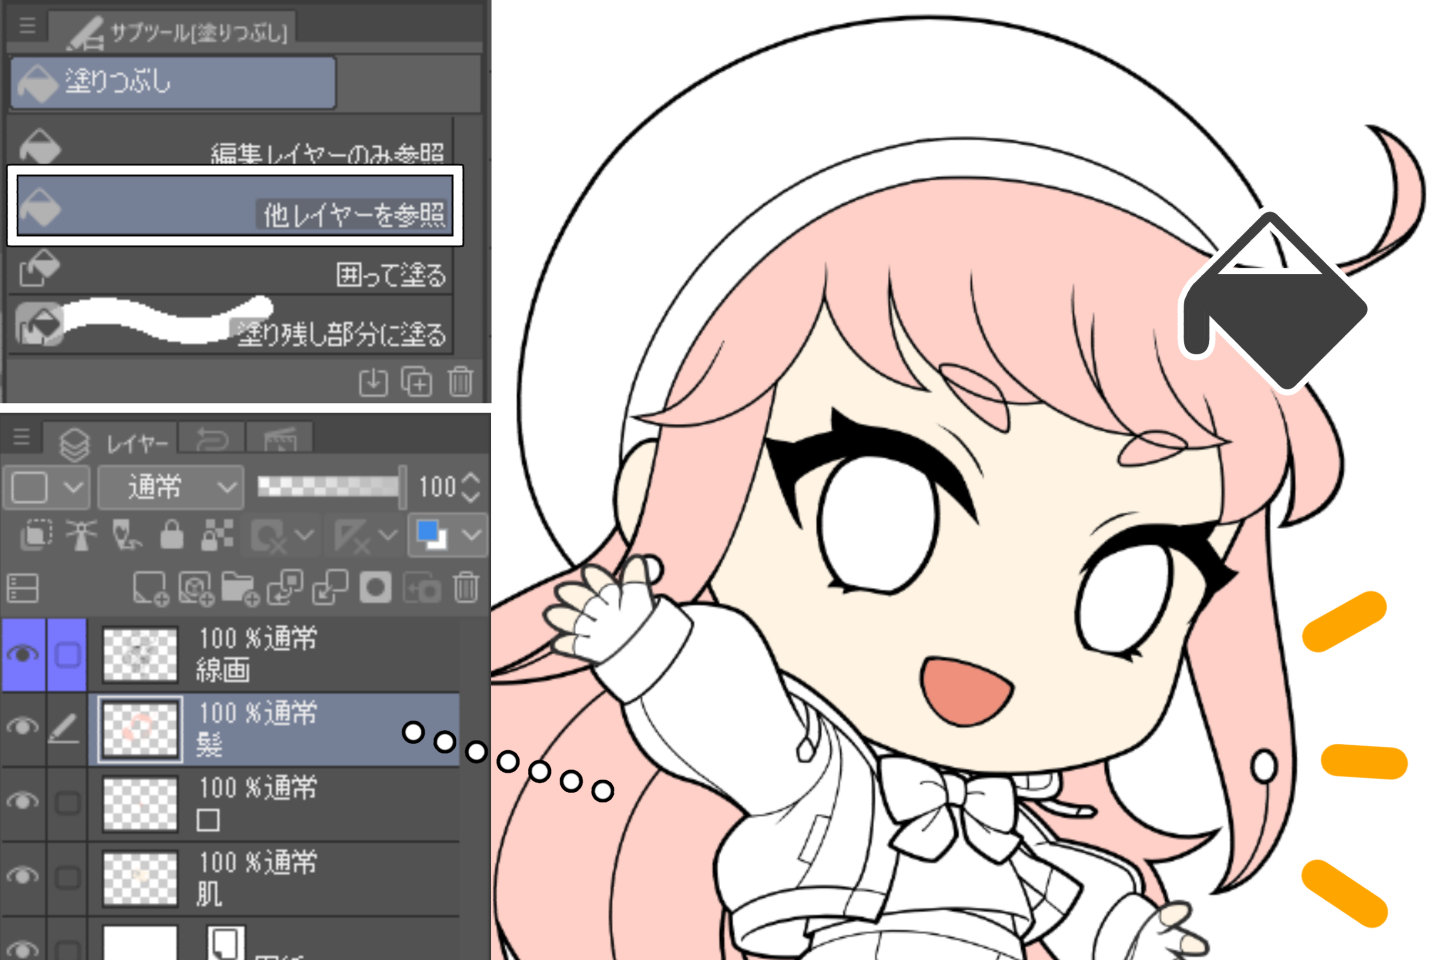
Task: Click the New Raster Layer icon
Action: pyautogui.click(x=150, y=588)
